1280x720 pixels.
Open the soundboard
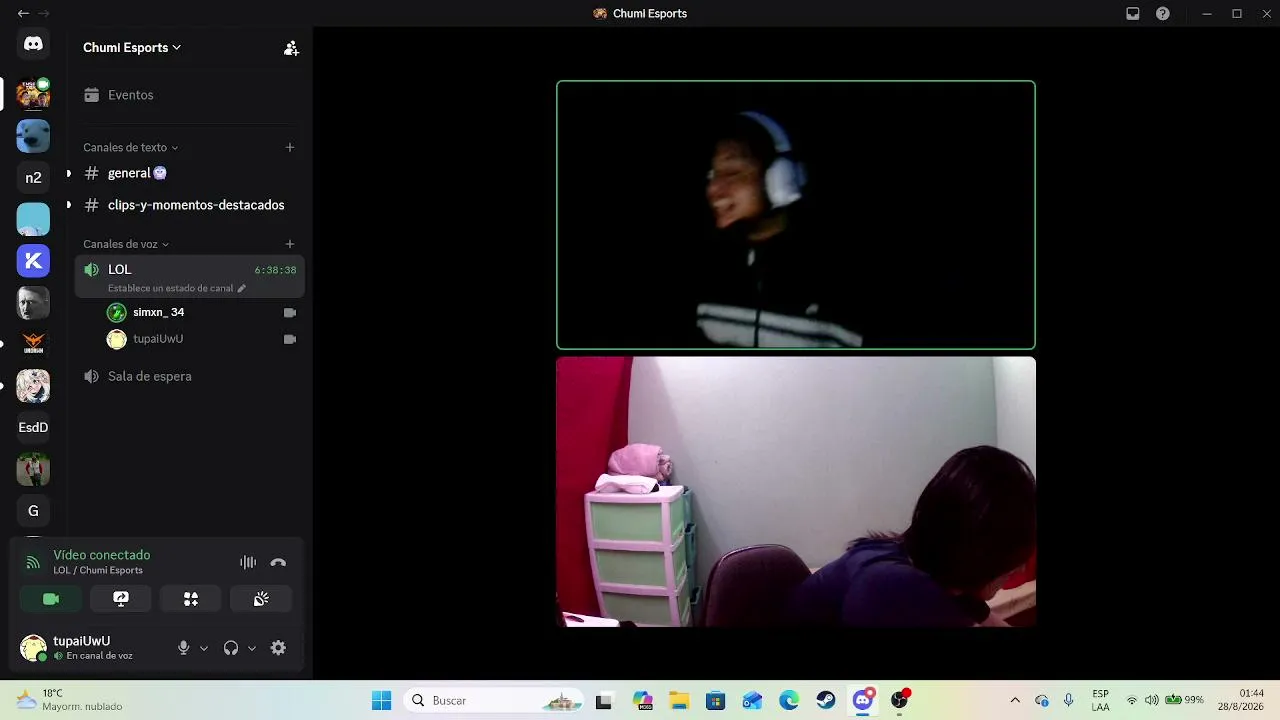[261, 599]
